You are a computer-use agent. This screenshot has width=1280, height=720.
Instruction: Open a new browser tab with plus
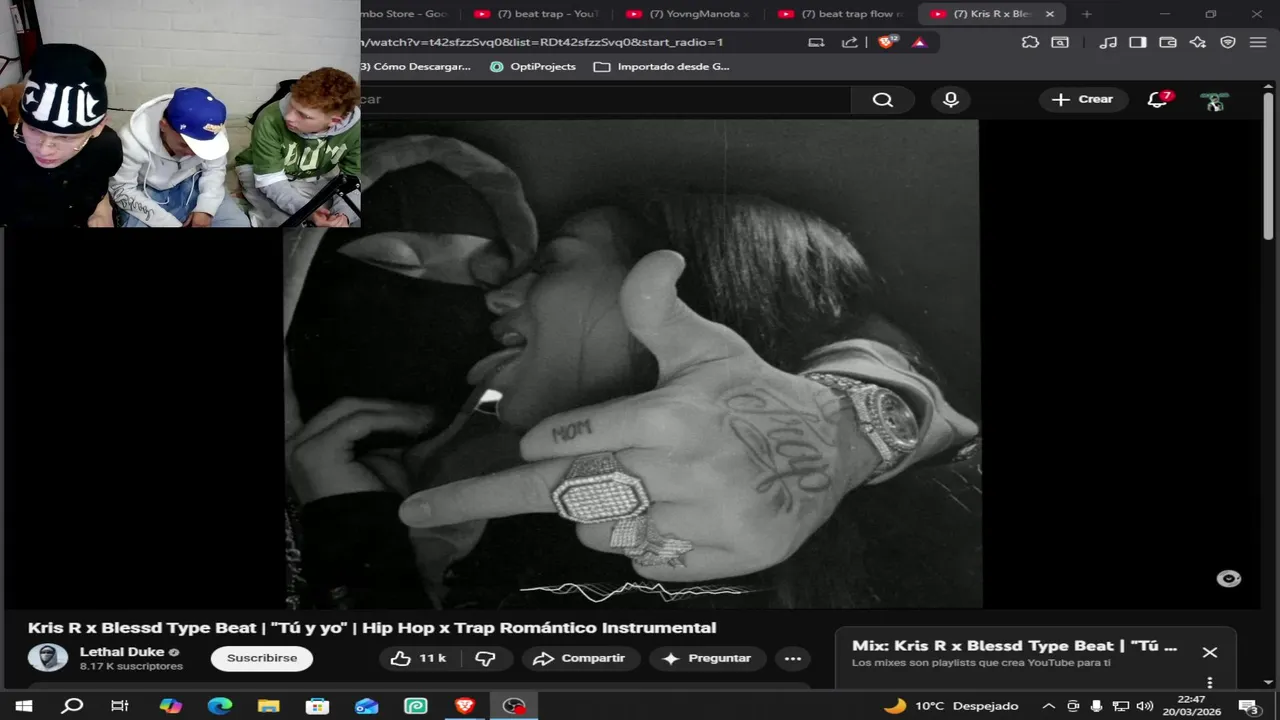pyautogui.click(x=1086, y=14)
